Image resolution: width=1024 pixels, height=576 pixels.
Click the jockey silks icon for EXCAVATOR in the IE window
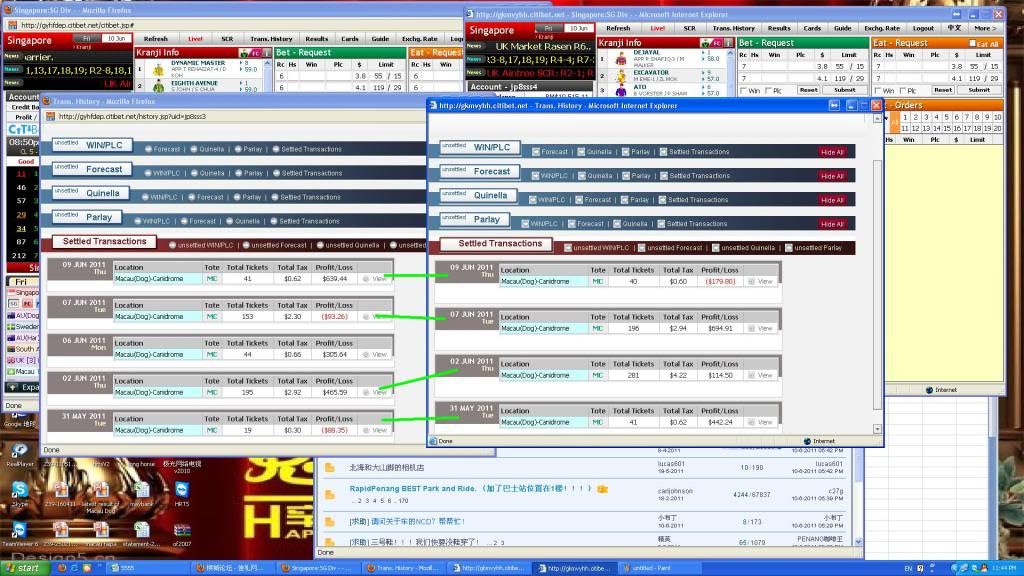click(621, 77)
